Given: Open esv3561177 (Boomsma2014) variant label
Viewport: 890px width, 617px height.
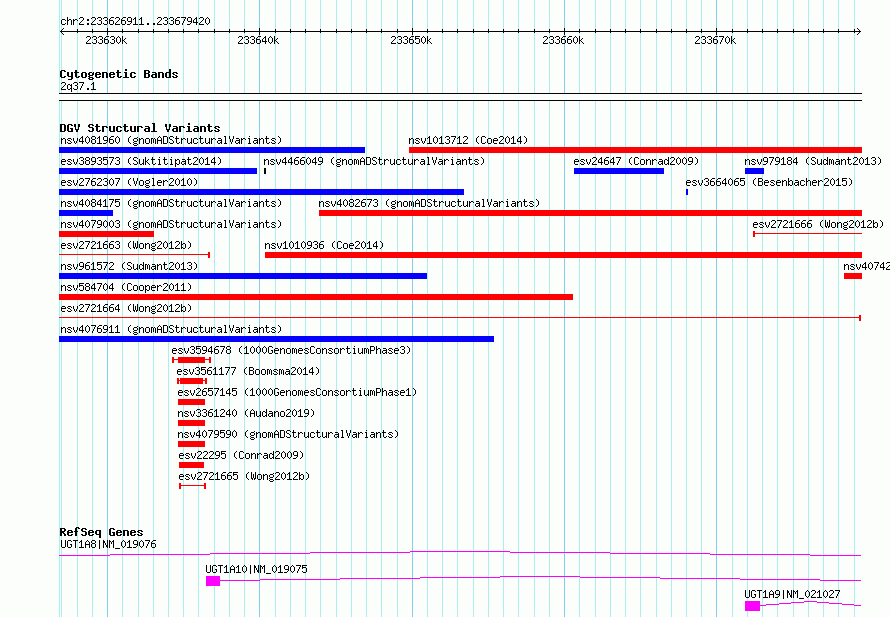Looking at the screenshot, I should coord(248,371).
